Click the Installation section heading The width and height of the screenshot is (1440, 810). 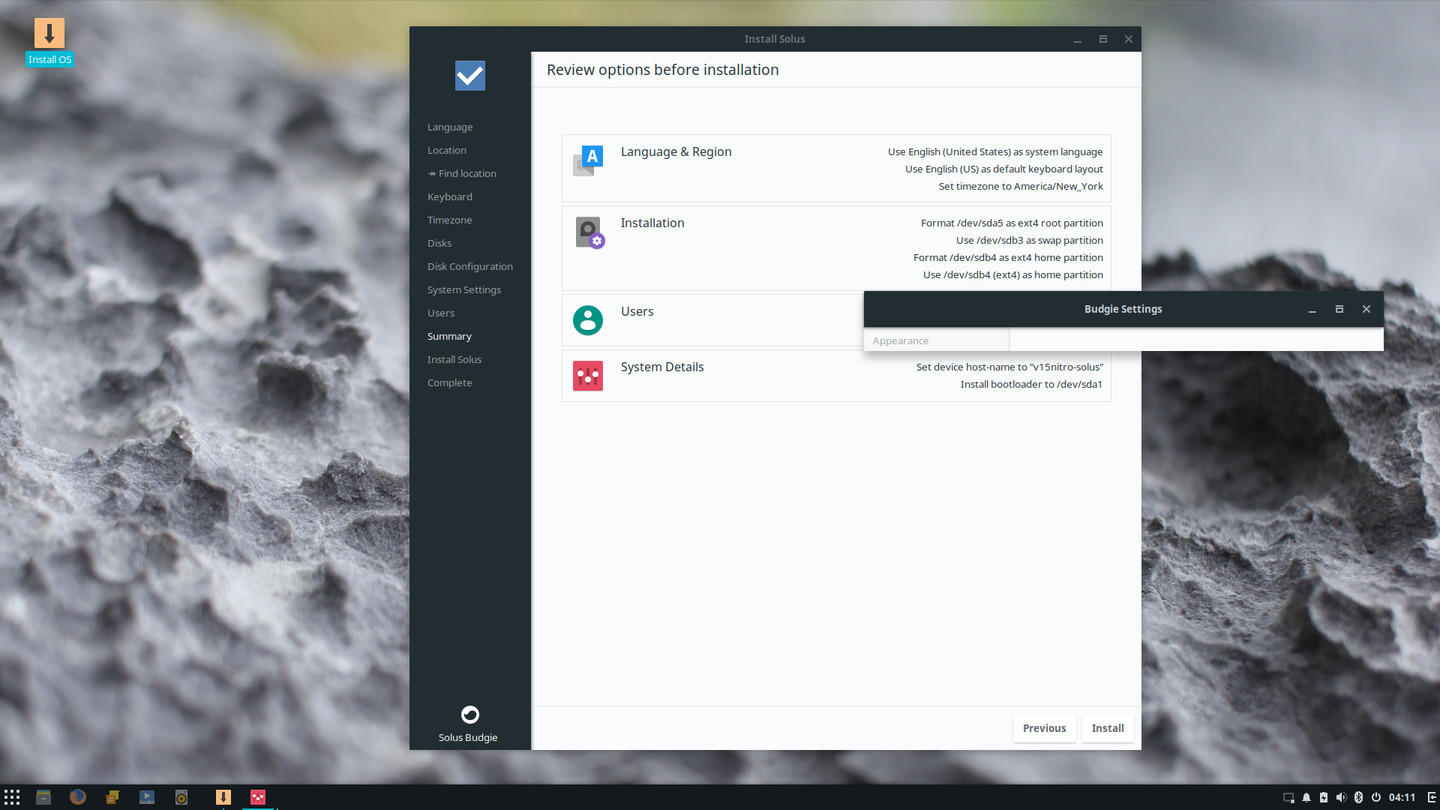click(652, 223)
